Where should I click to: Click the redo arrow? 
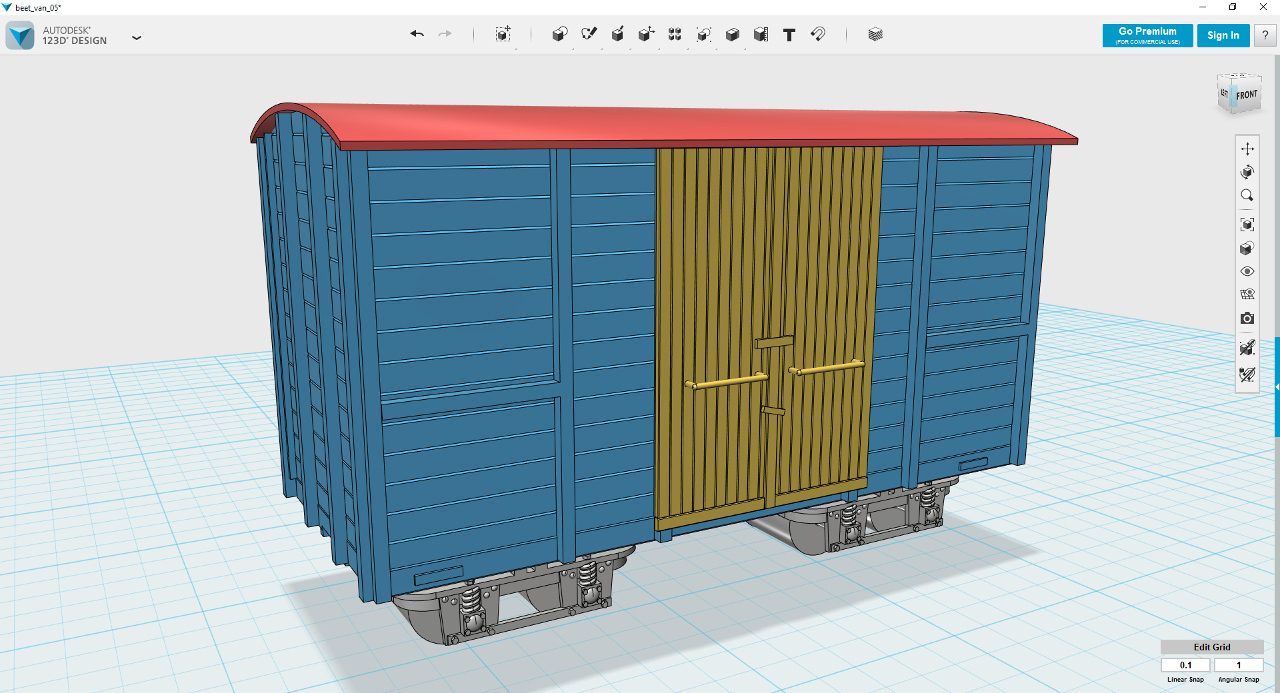pos(445,34)
